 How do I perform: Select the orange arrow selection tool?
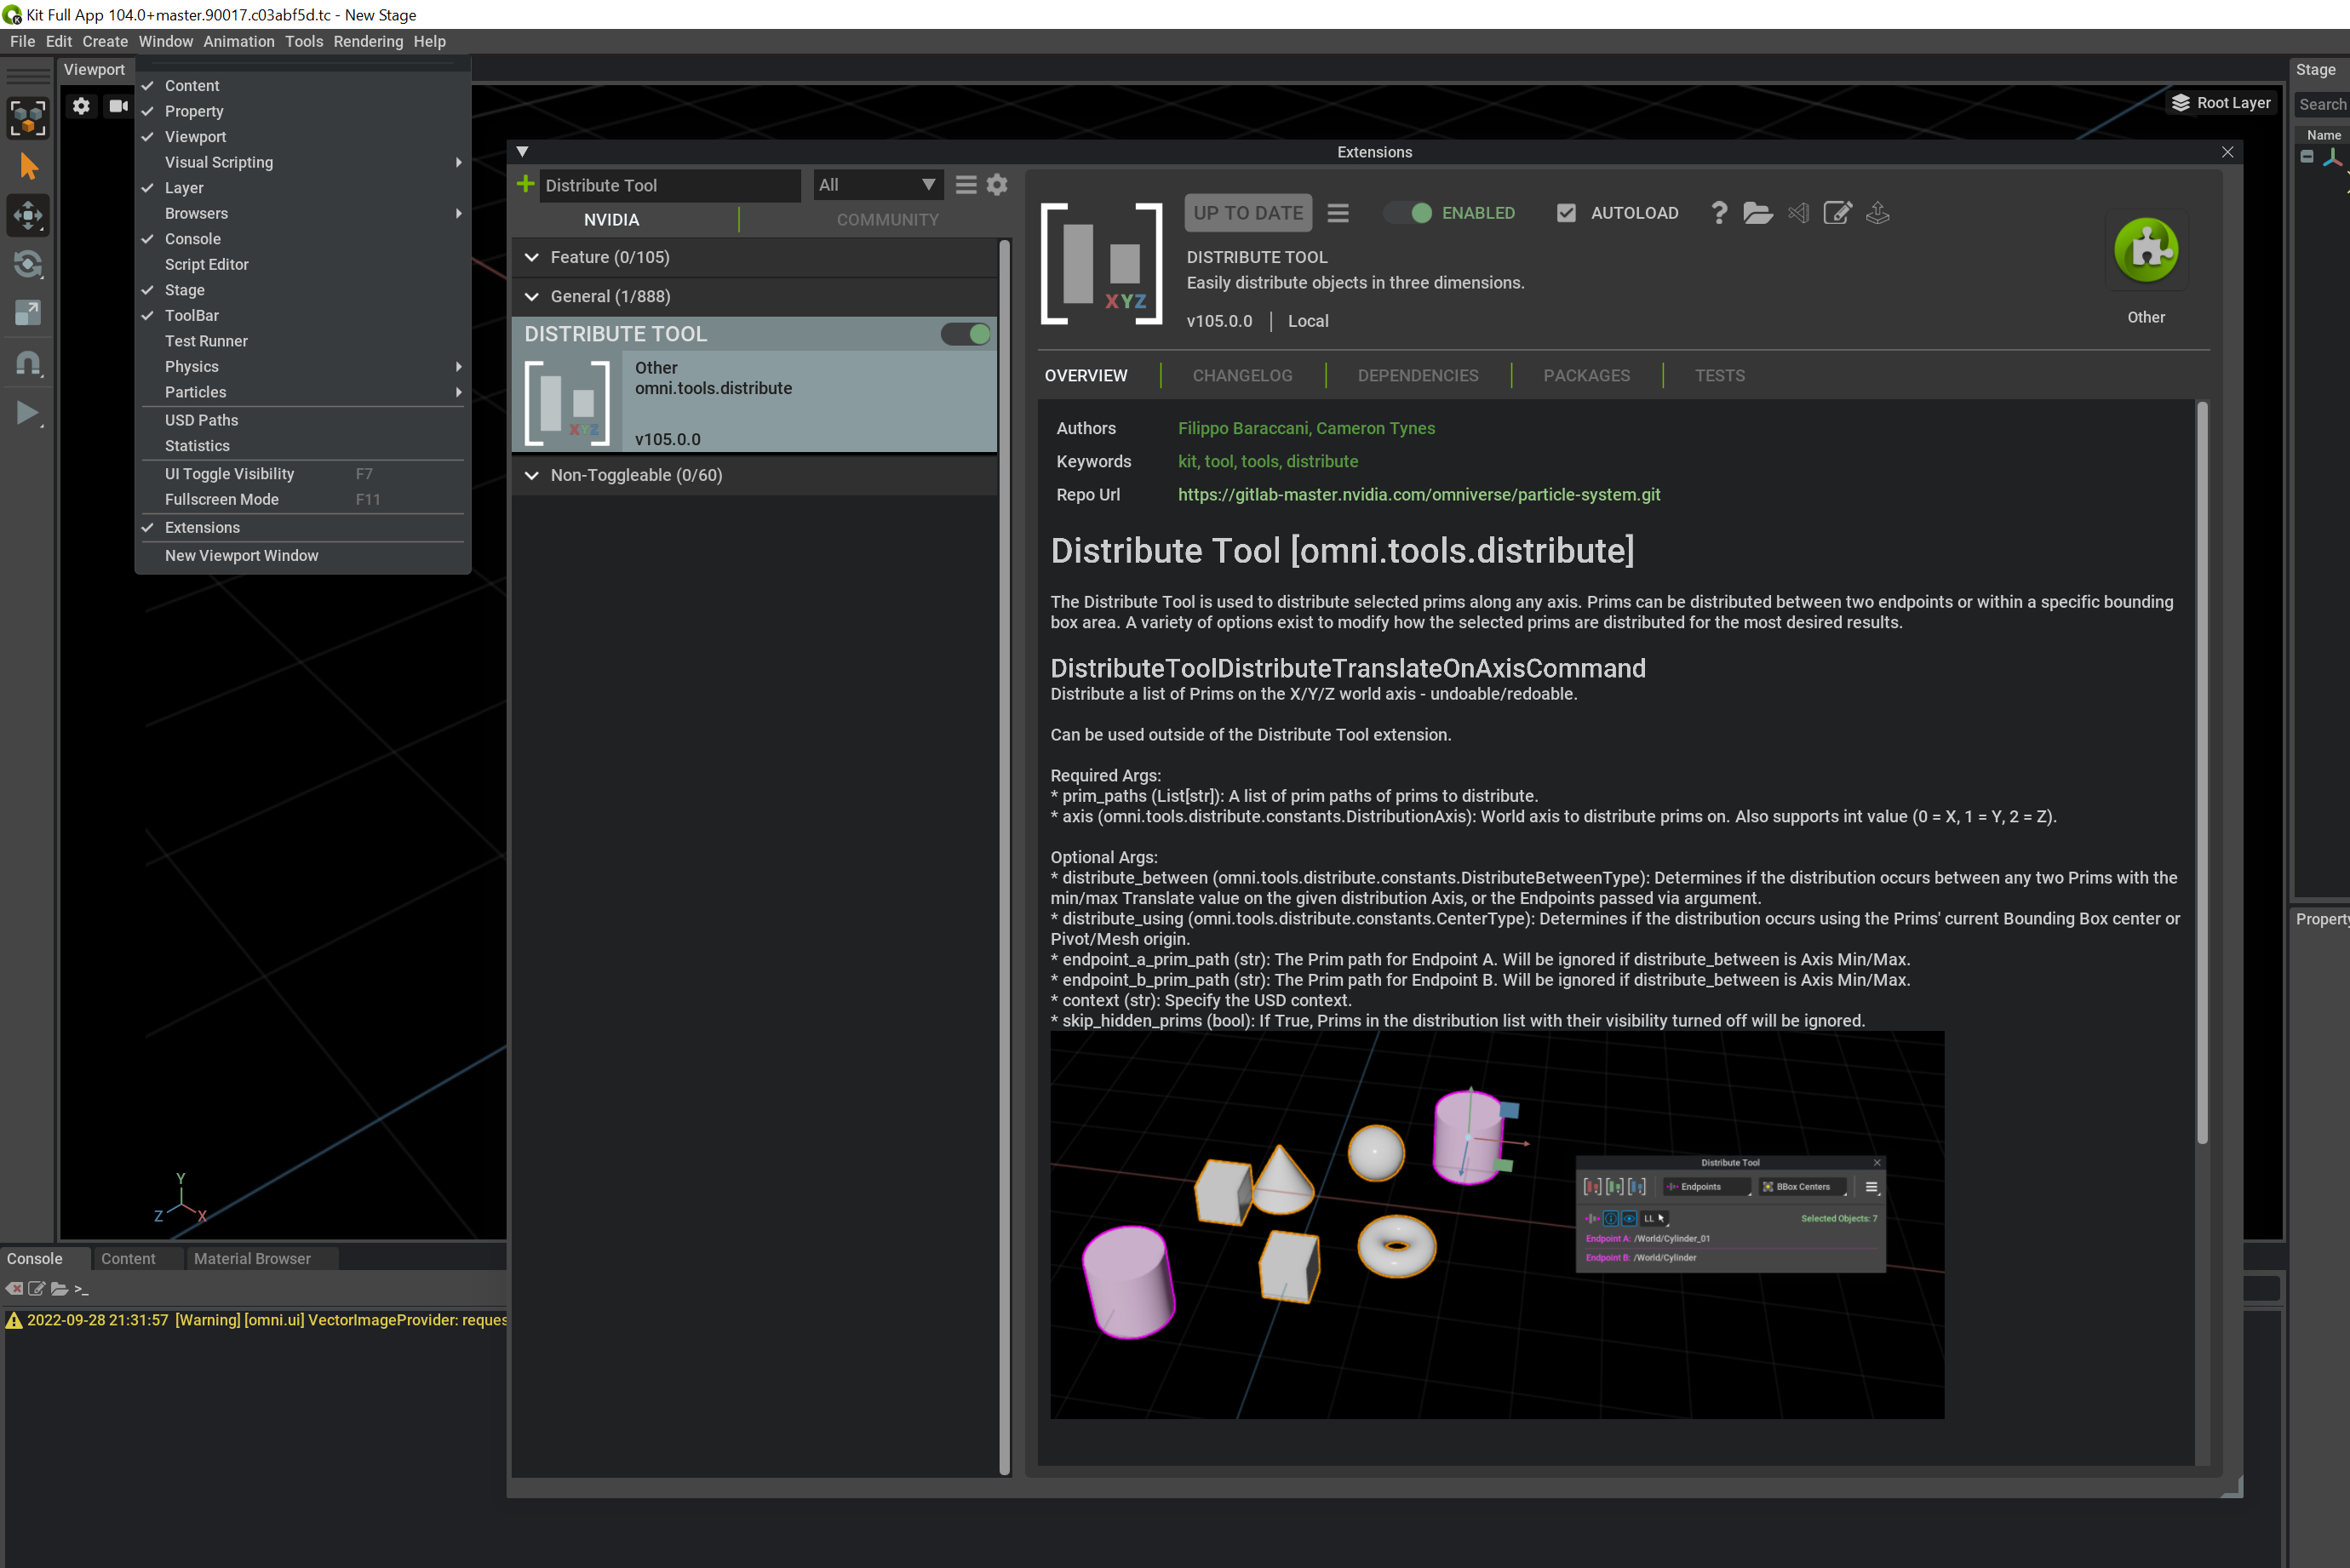click(x=28, y=166)
